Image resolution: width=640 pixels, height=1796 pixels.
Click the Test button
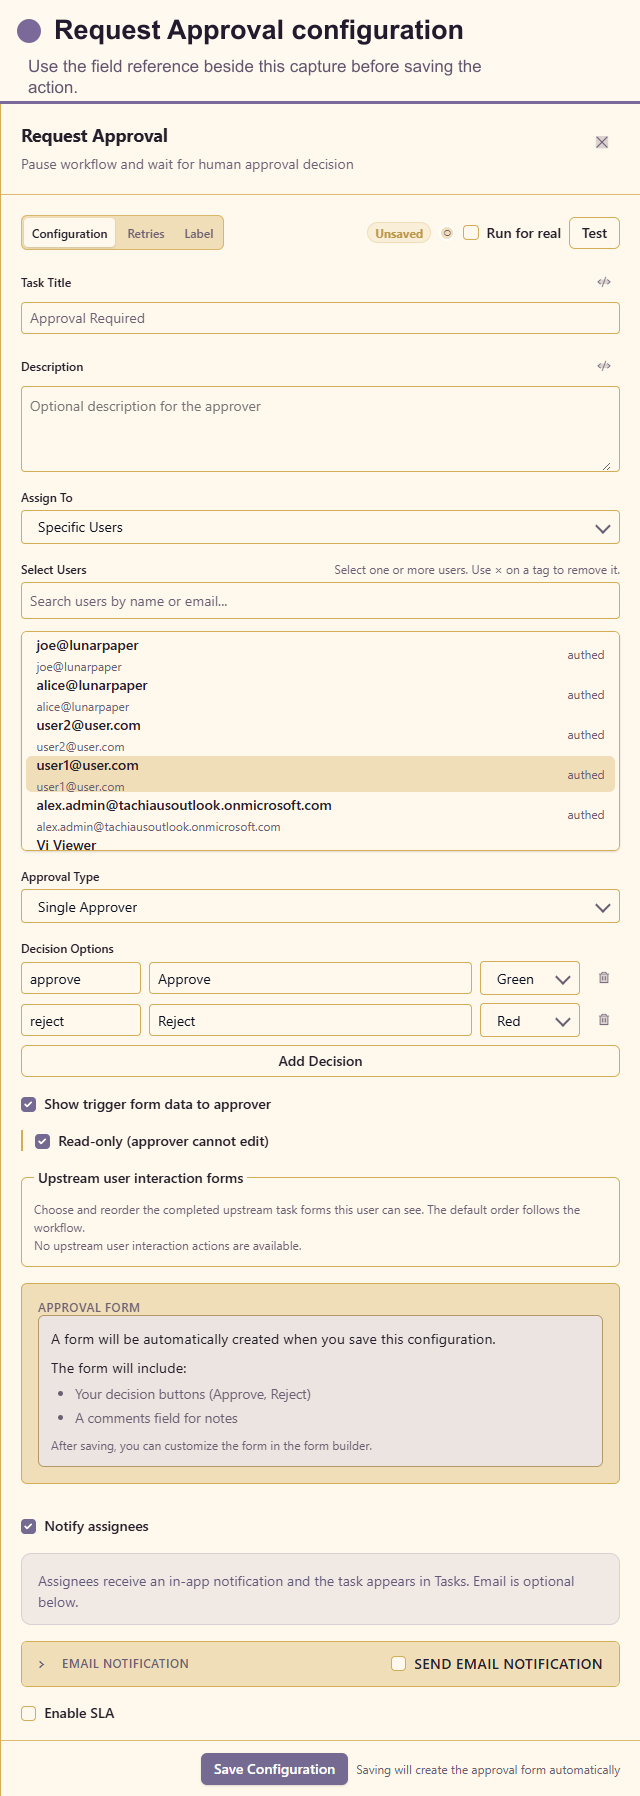point(595,233)
